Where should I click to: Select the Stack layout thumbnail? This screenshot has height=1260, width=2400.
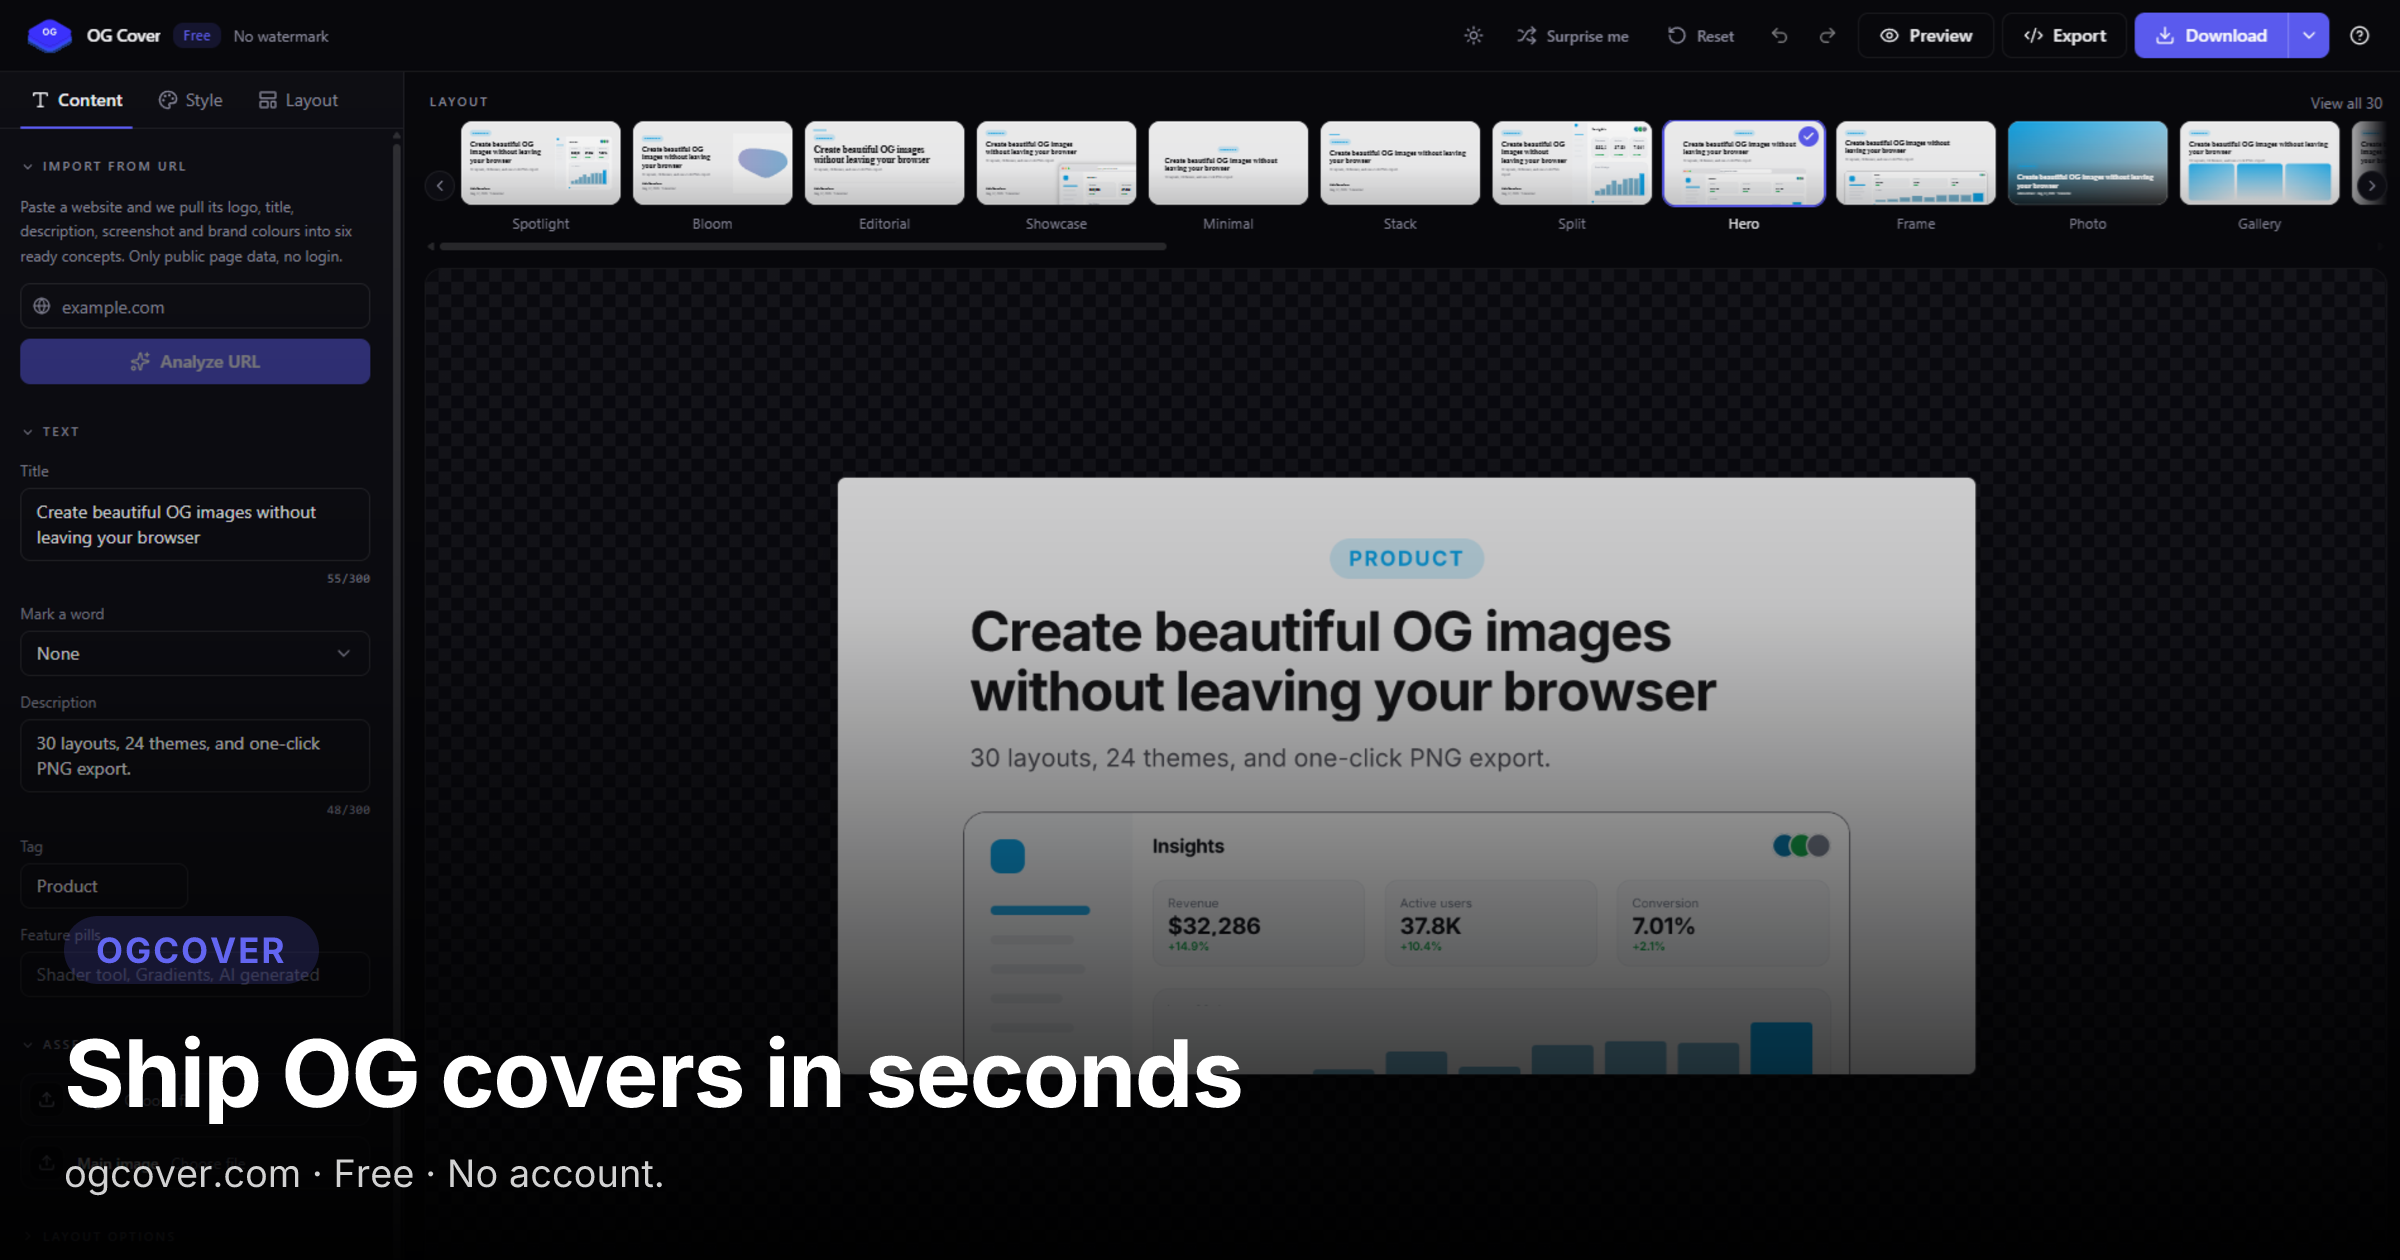1400,163
